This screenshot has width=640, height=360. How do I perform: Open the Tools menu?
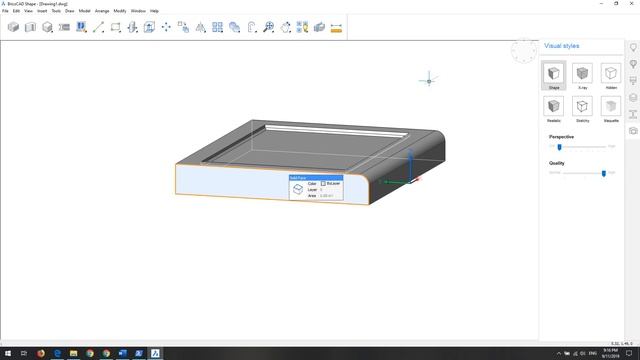[x=56, y=11]
